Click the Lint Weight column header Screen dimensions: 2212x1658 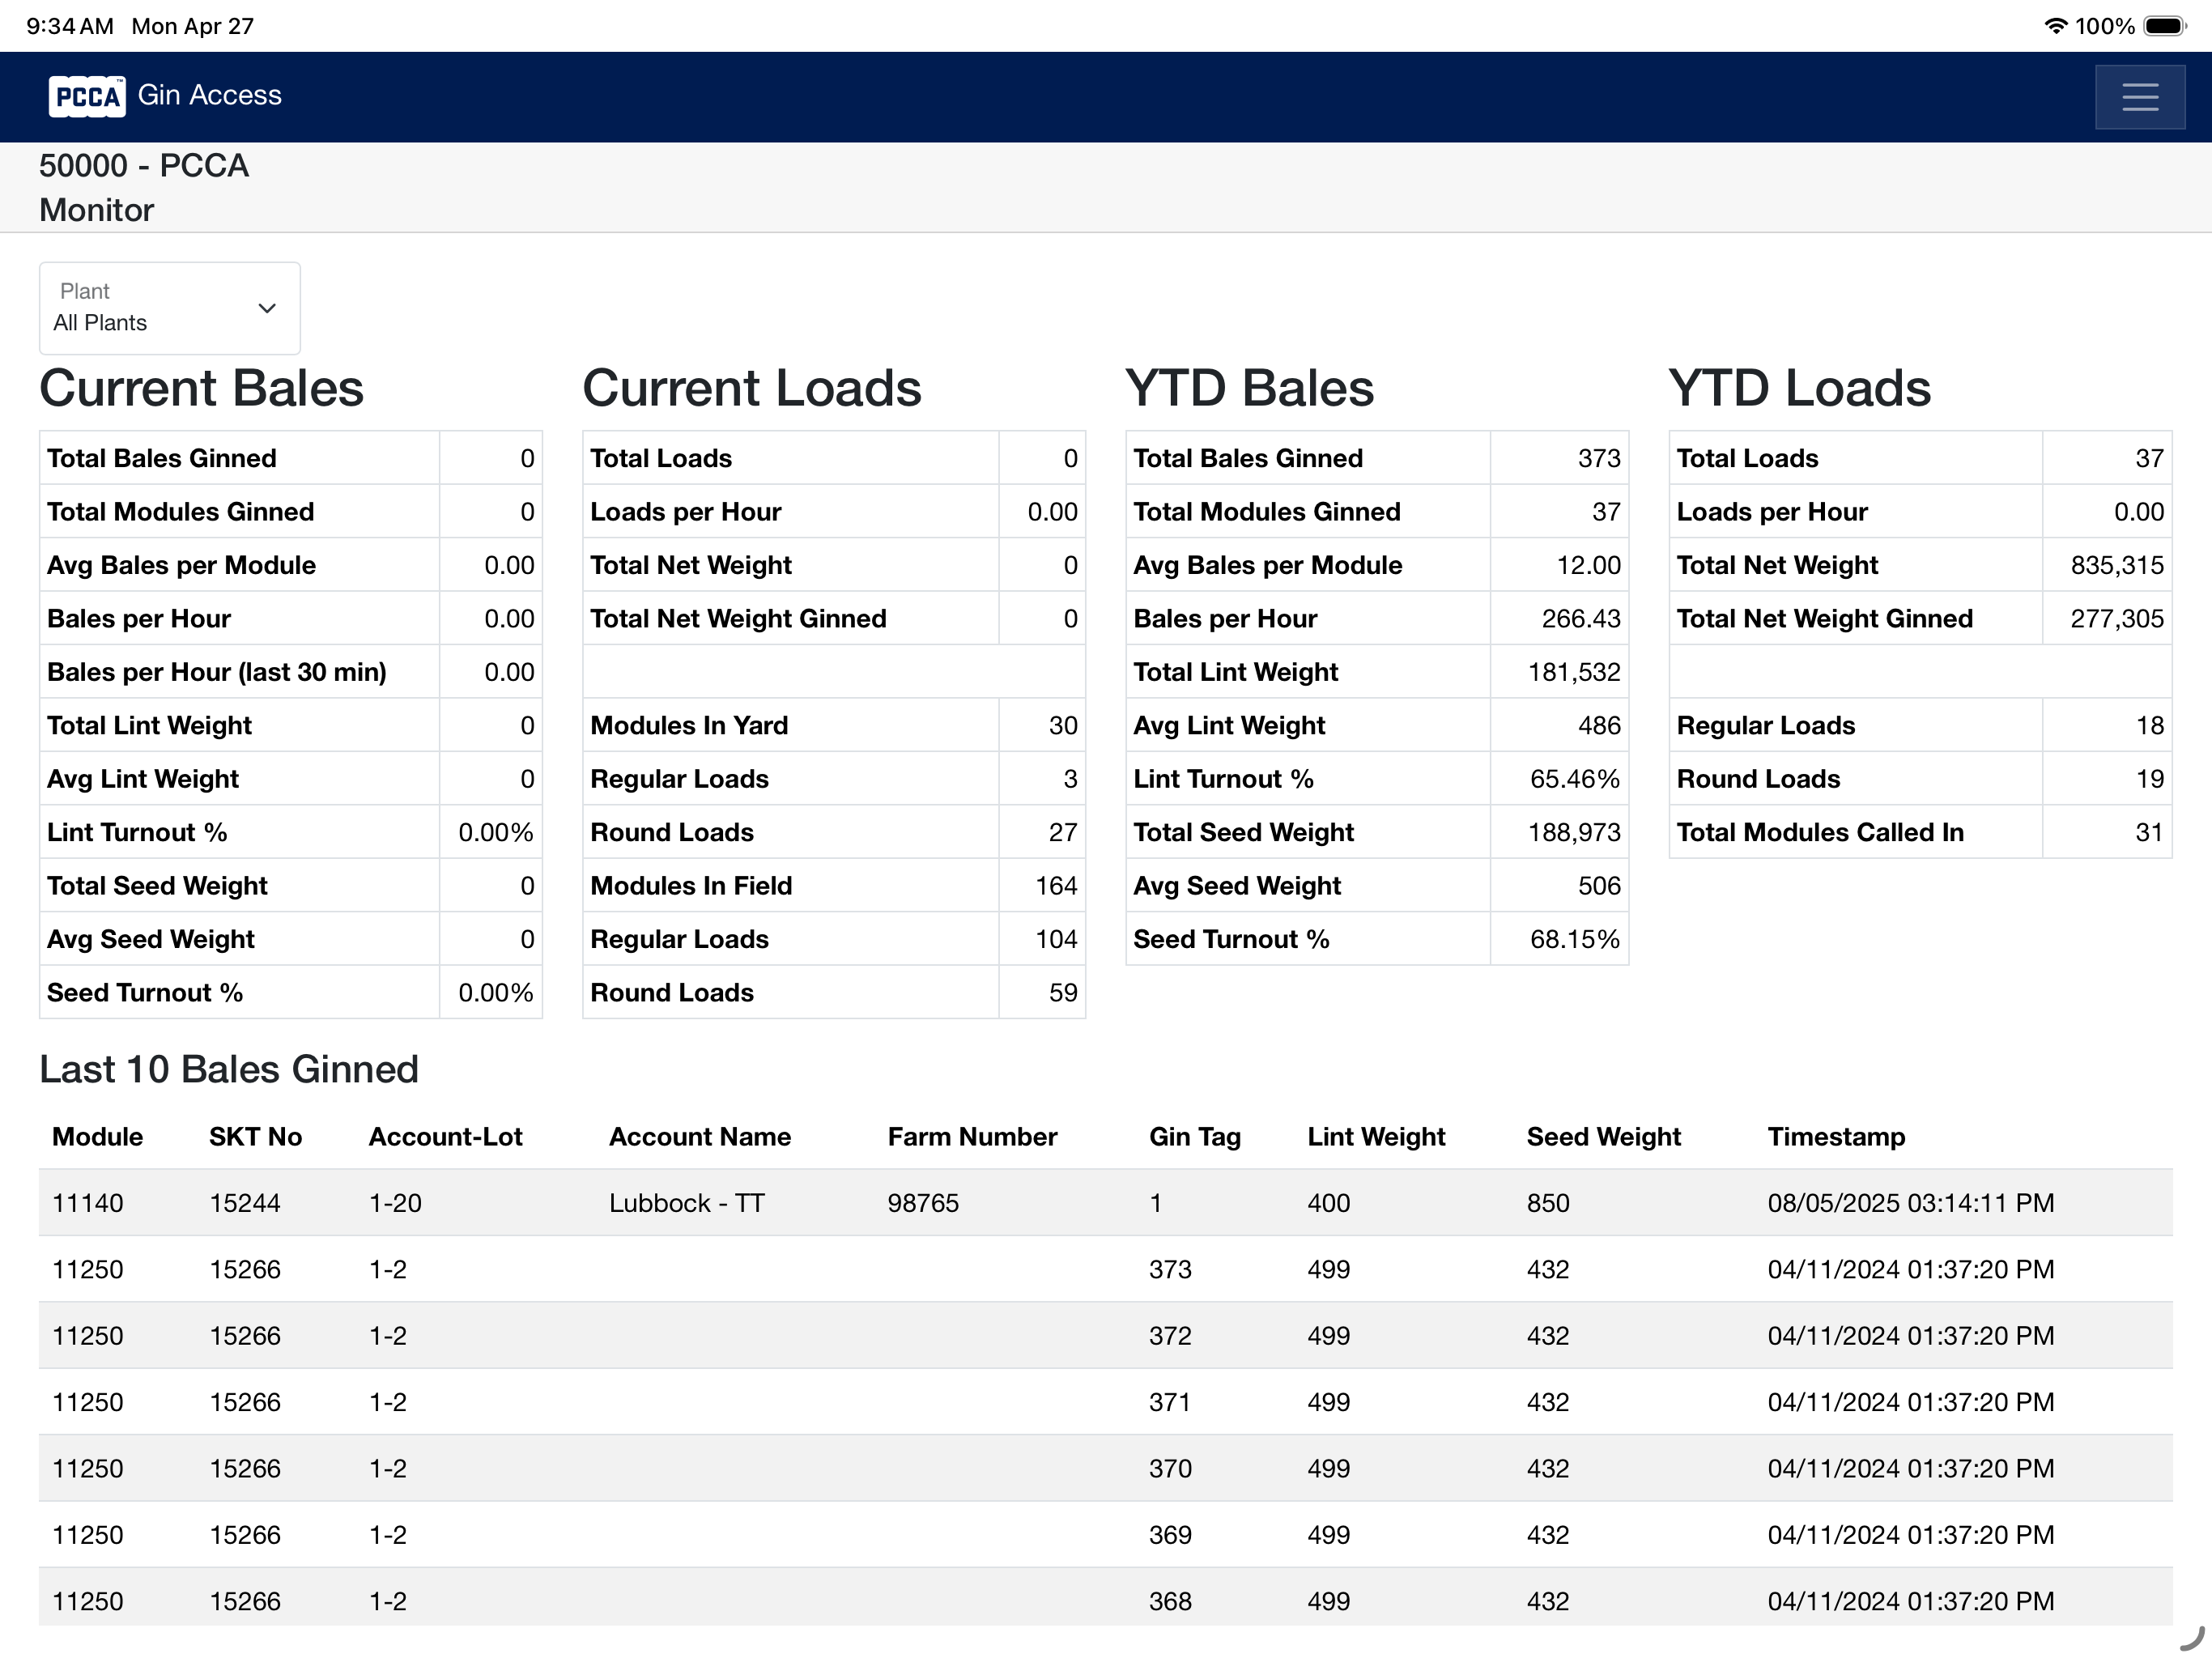point(1376,1137)
